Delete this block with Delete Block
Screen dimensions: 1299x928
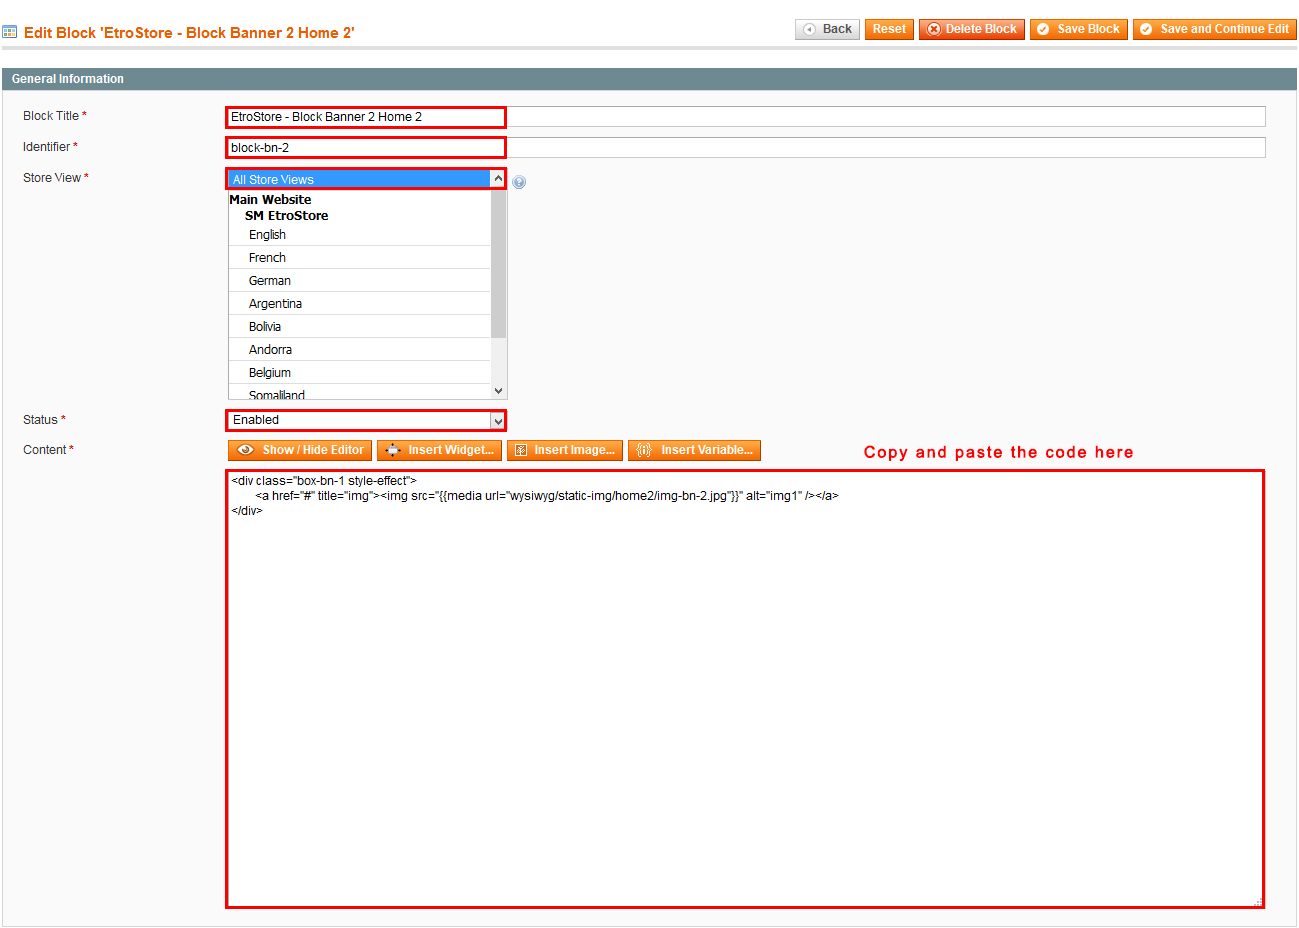972,29
